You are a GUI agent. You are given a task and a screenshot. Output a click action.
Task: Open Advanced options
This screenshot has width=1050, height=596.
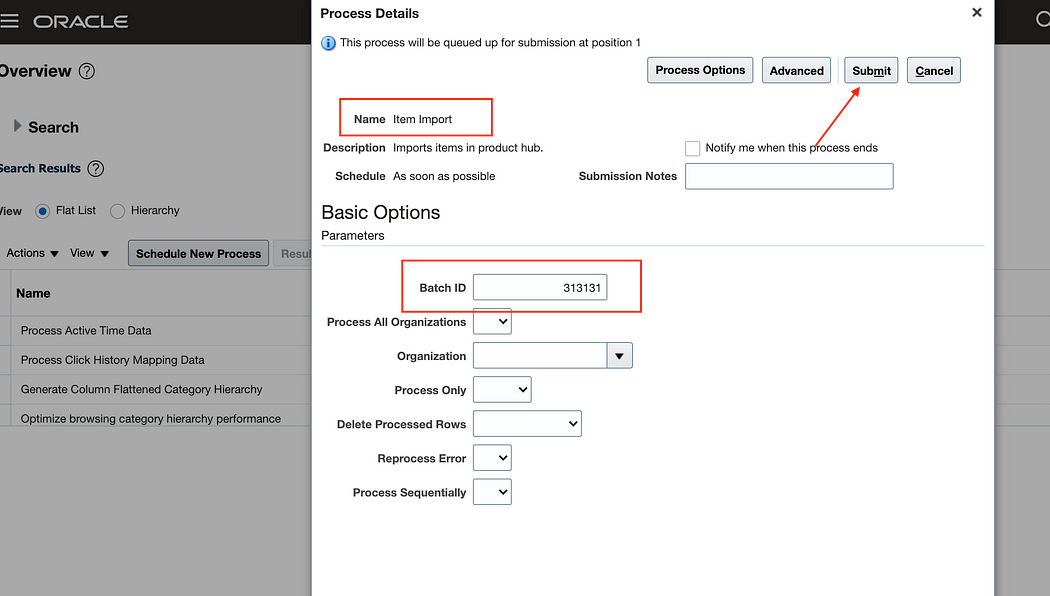[x=796, y=70]
